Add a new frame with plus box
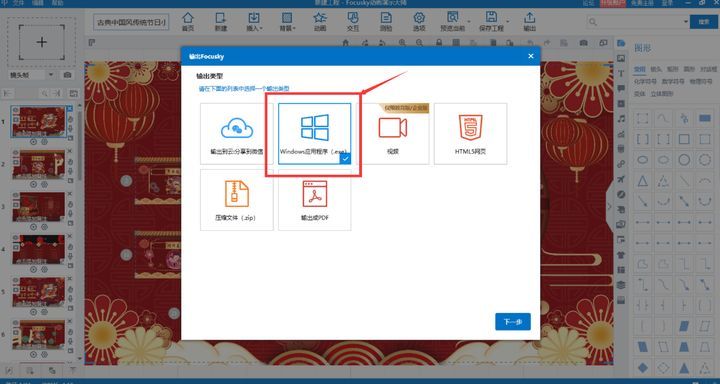Viewport: 720px width, 384px height. 41,42
